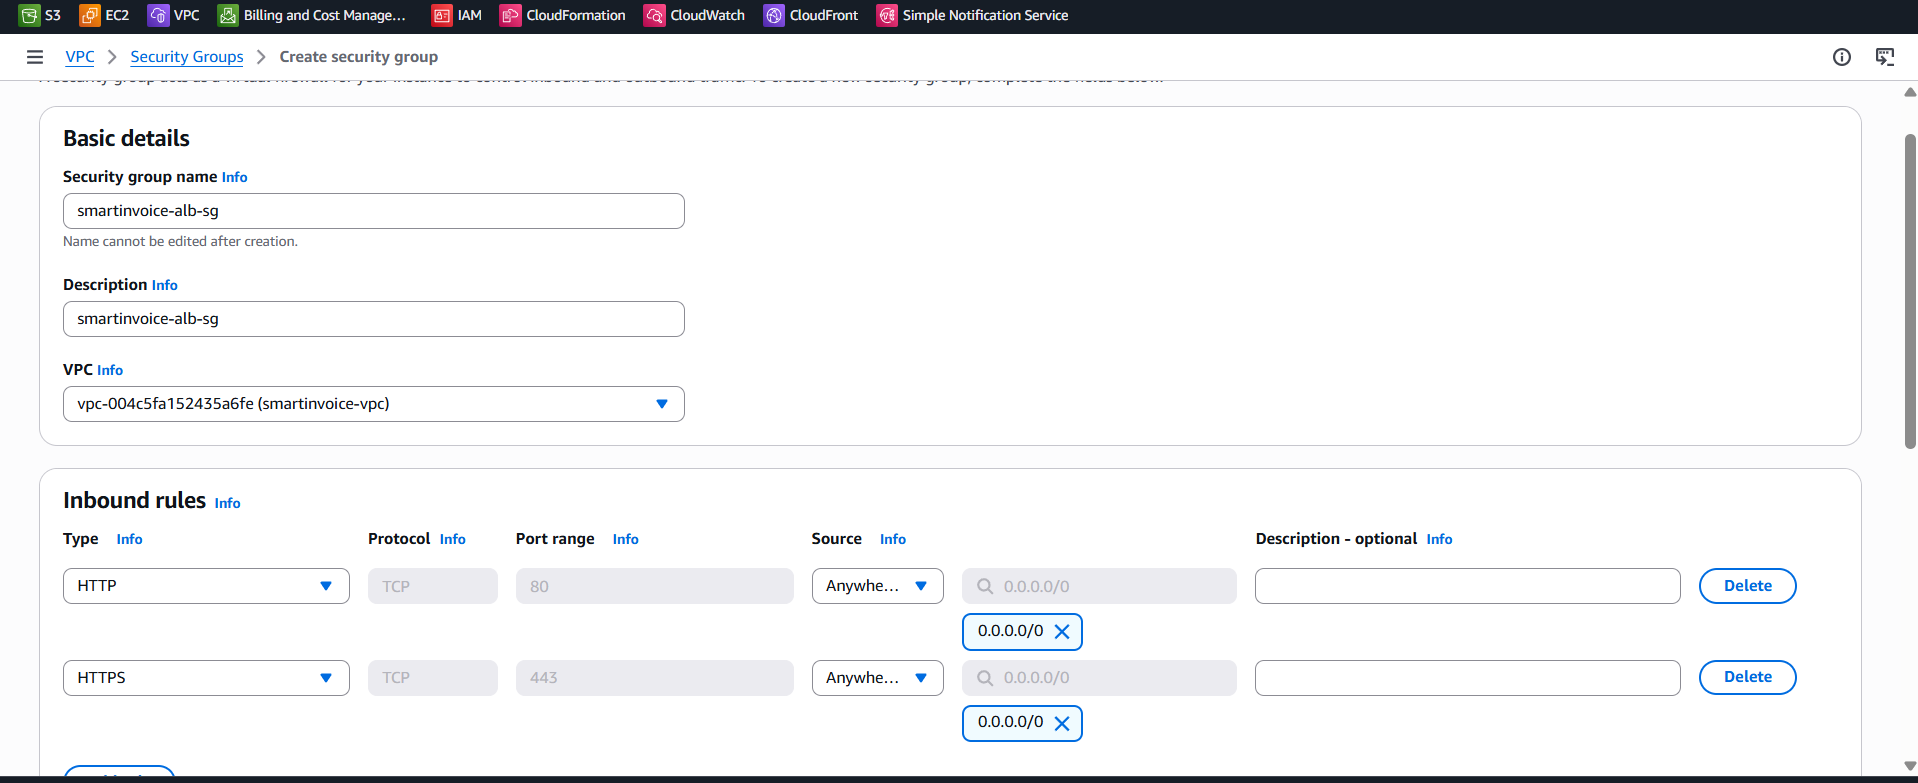This screenshot has width=1918, height=783.
Task: Delete the HTTPS inbound rule
Action: coord(1747,677)
